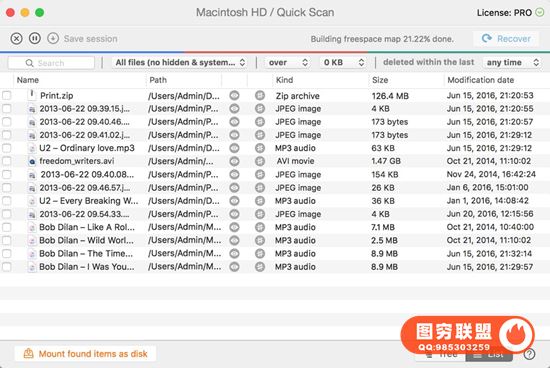This screenshot has width=550, height=368.
Task: Click the Recover button
Action: 506,39
